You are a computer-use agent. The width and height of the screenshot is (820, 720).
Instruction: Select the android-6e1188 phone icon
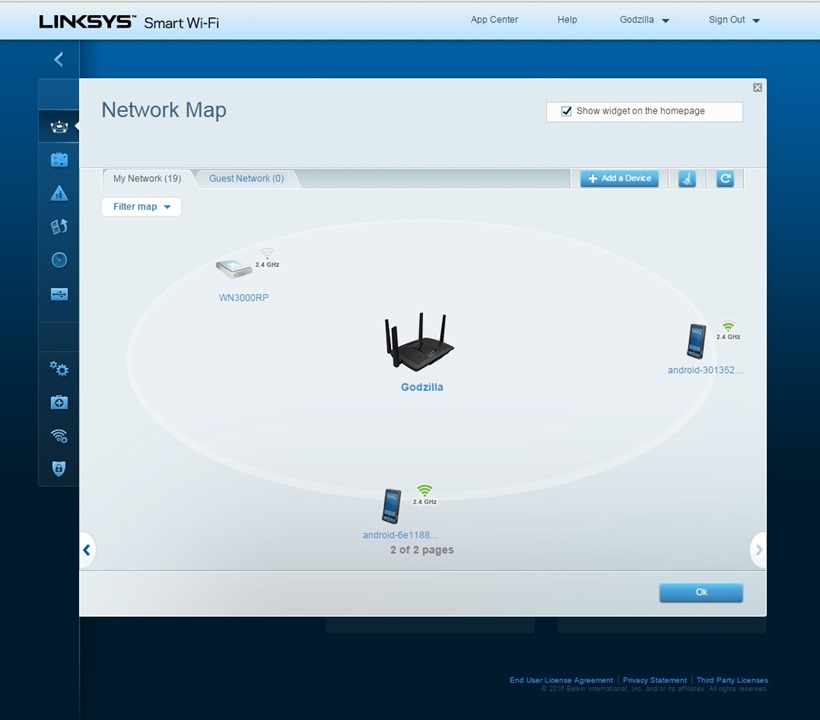coord(392,506)
